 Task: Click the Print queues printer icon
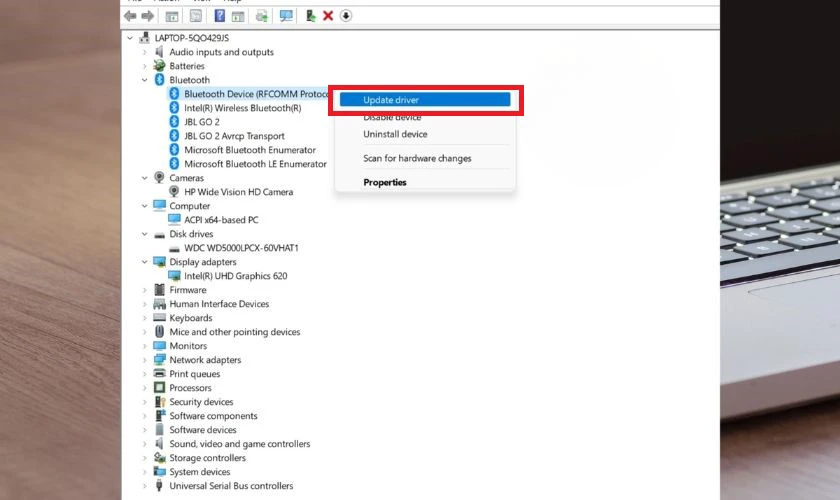159,374
